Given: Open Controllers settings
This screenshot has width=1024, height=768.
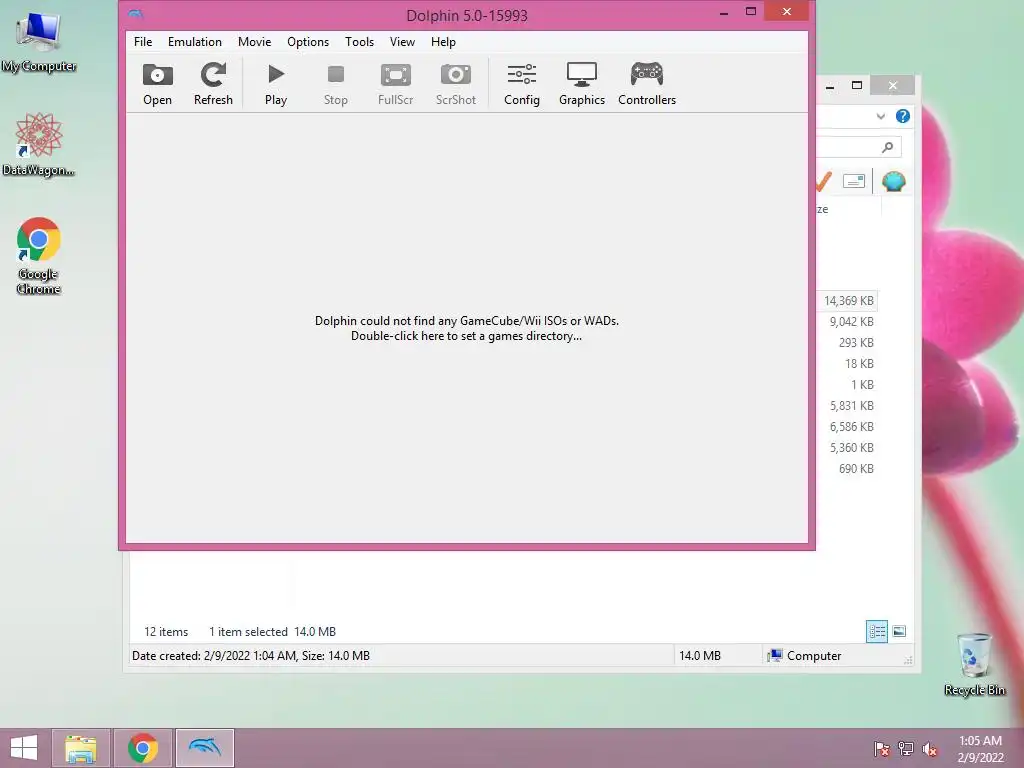Looking at the screenshot, I should [647, 84].
